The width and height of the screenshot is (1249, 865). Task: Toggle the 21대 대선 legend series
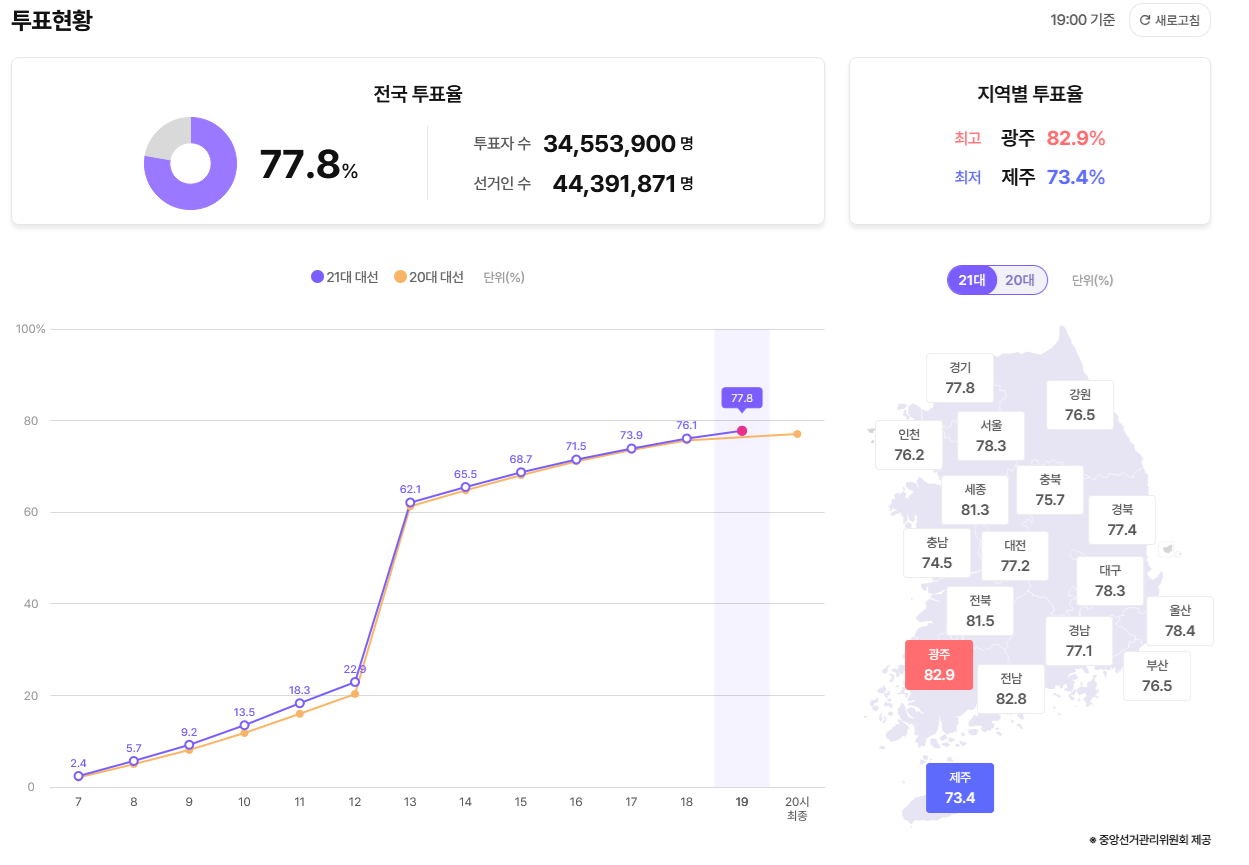tap(345, 277)
